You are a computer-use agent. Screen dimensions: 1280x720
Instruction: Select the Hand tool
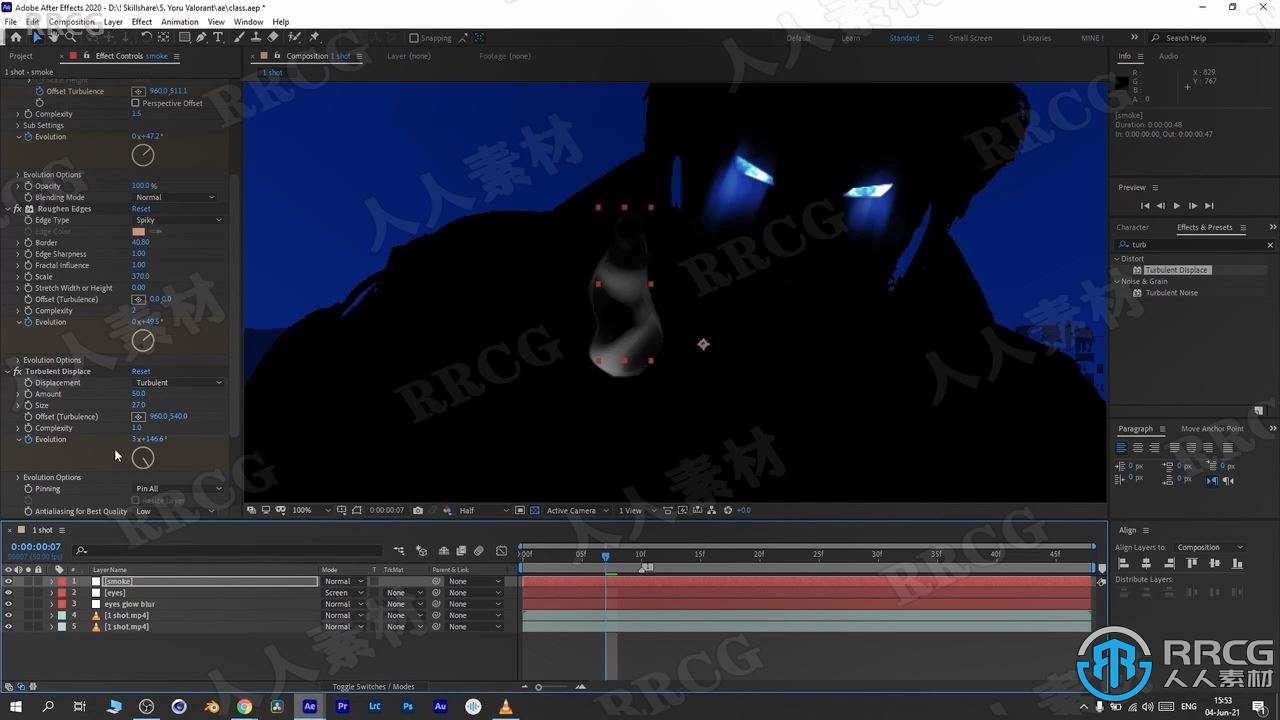54,37
